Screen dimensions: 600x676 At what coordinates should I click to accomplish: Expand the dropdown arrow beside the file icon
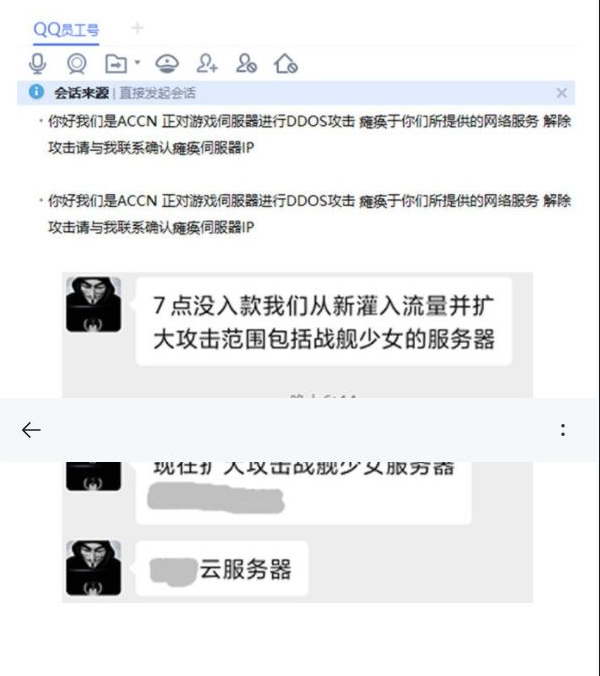click(x=138, y=63)
